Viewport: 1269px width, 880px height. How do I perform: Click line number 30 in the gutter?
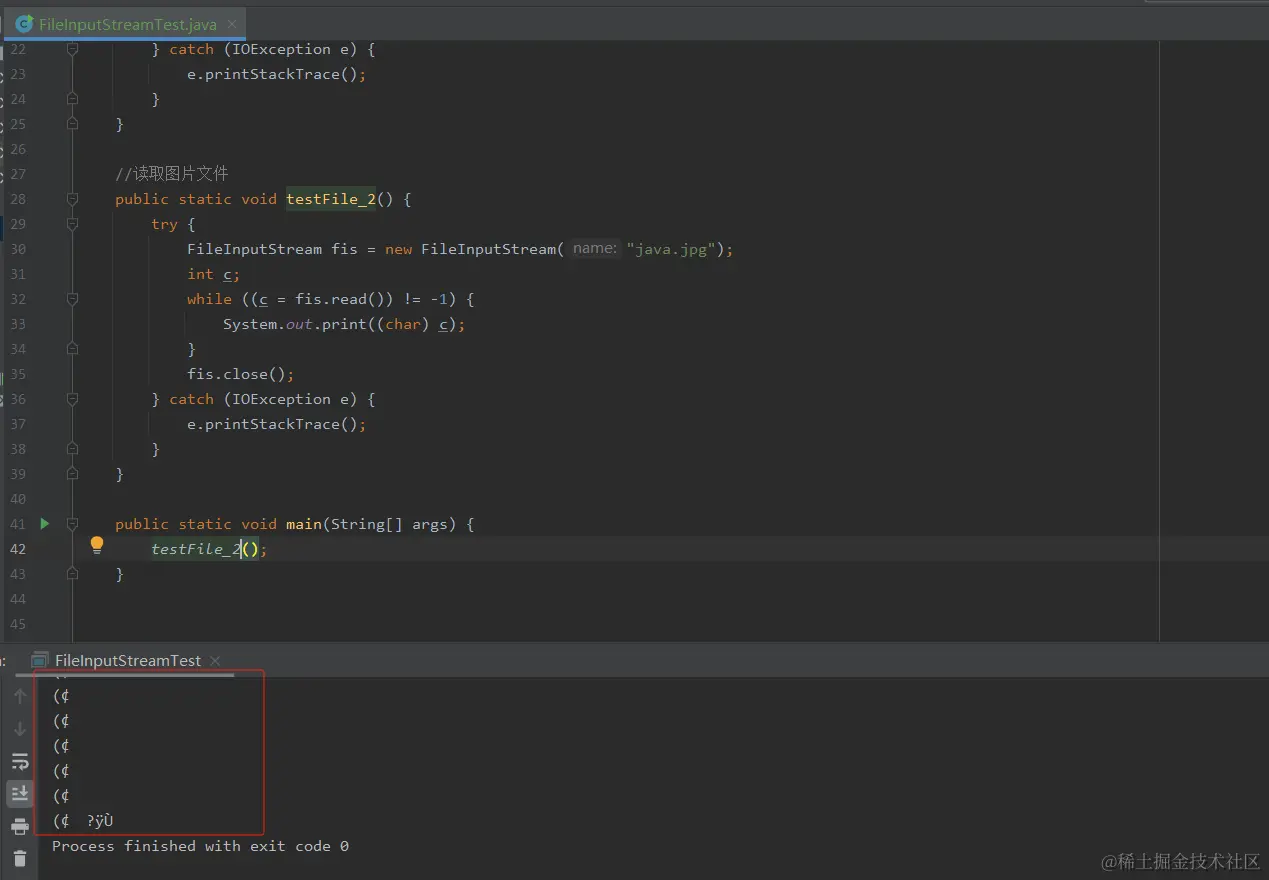click(x=18, y=249)
